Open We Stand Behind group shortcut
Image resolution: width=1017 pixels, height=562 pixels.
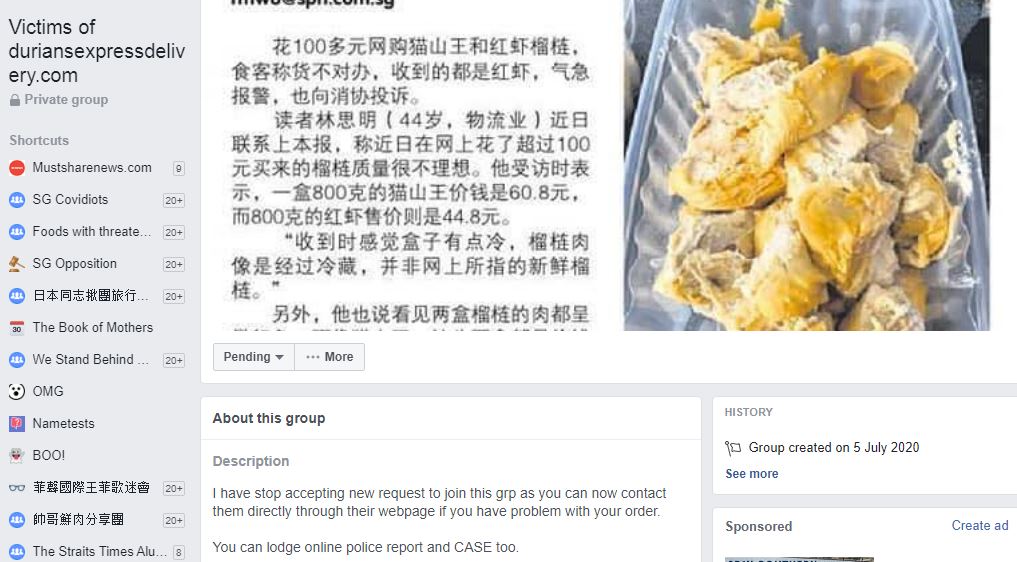coord(91,360)
